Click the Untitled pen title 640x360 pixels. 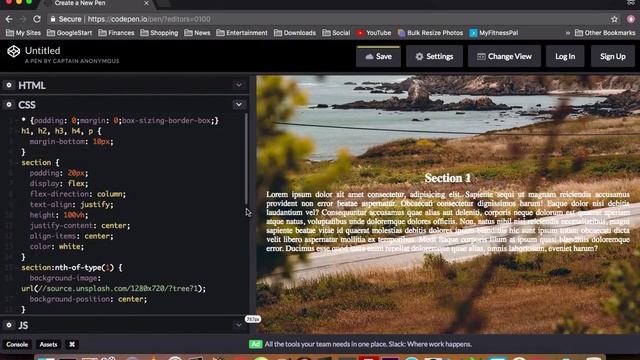[x=42, y=51]
